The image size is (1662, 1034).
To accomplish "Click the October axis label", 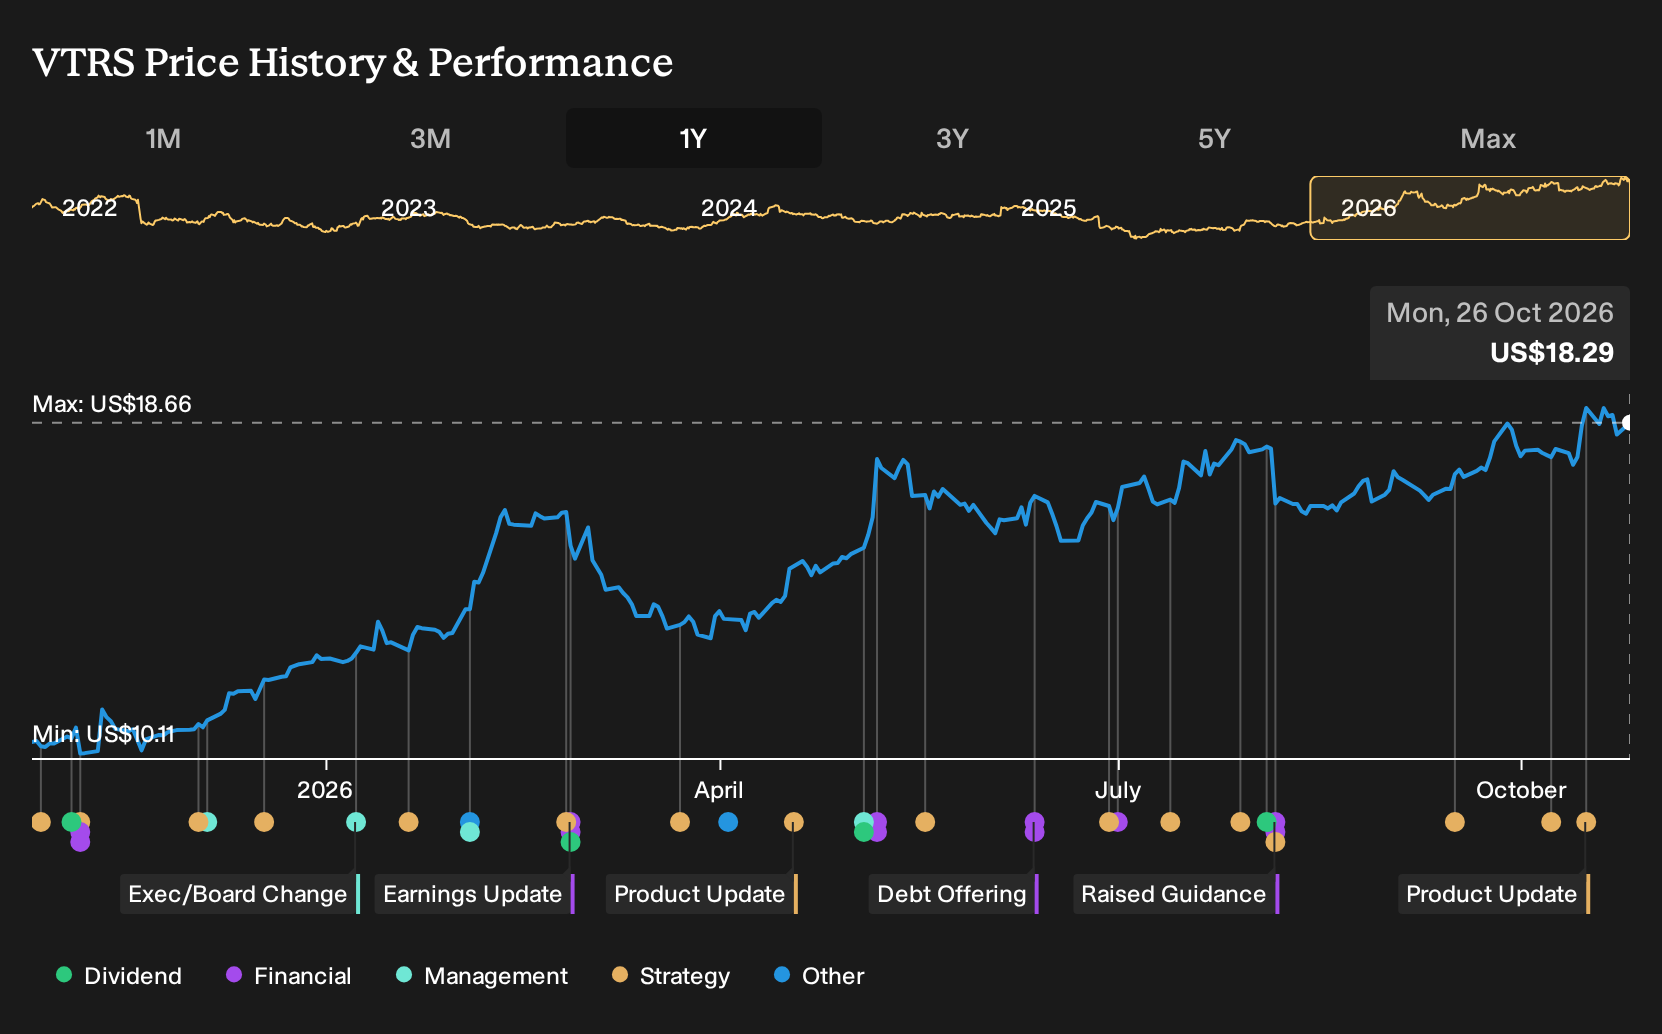I will 1521,790.
